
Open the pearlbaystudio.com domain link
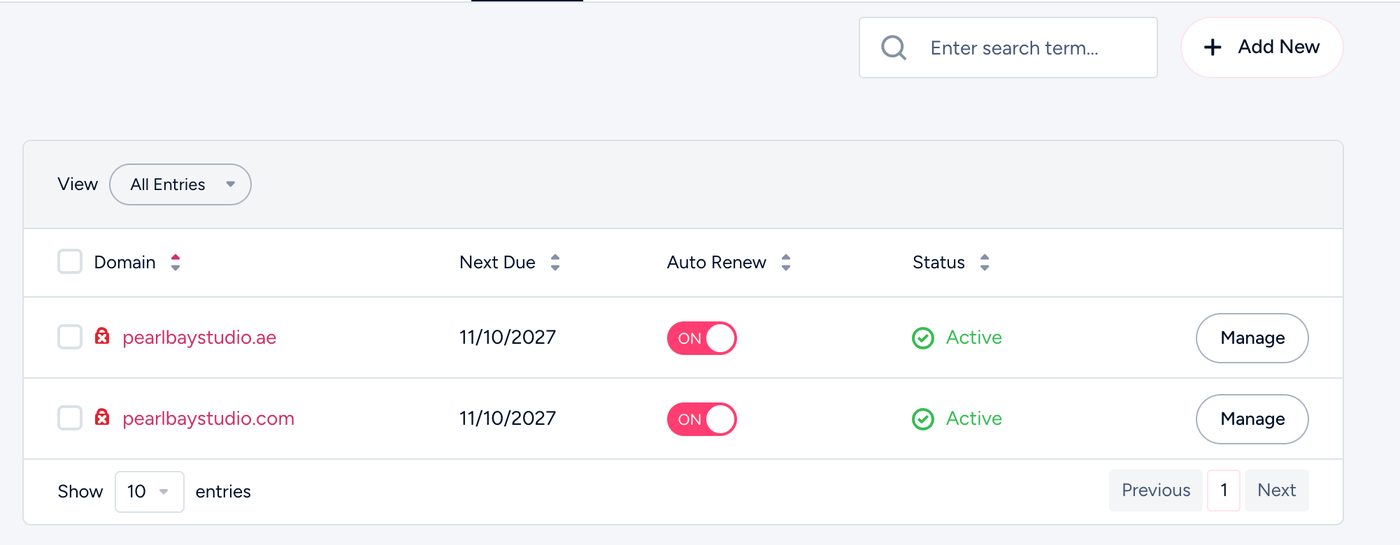[x=208, y=418]
